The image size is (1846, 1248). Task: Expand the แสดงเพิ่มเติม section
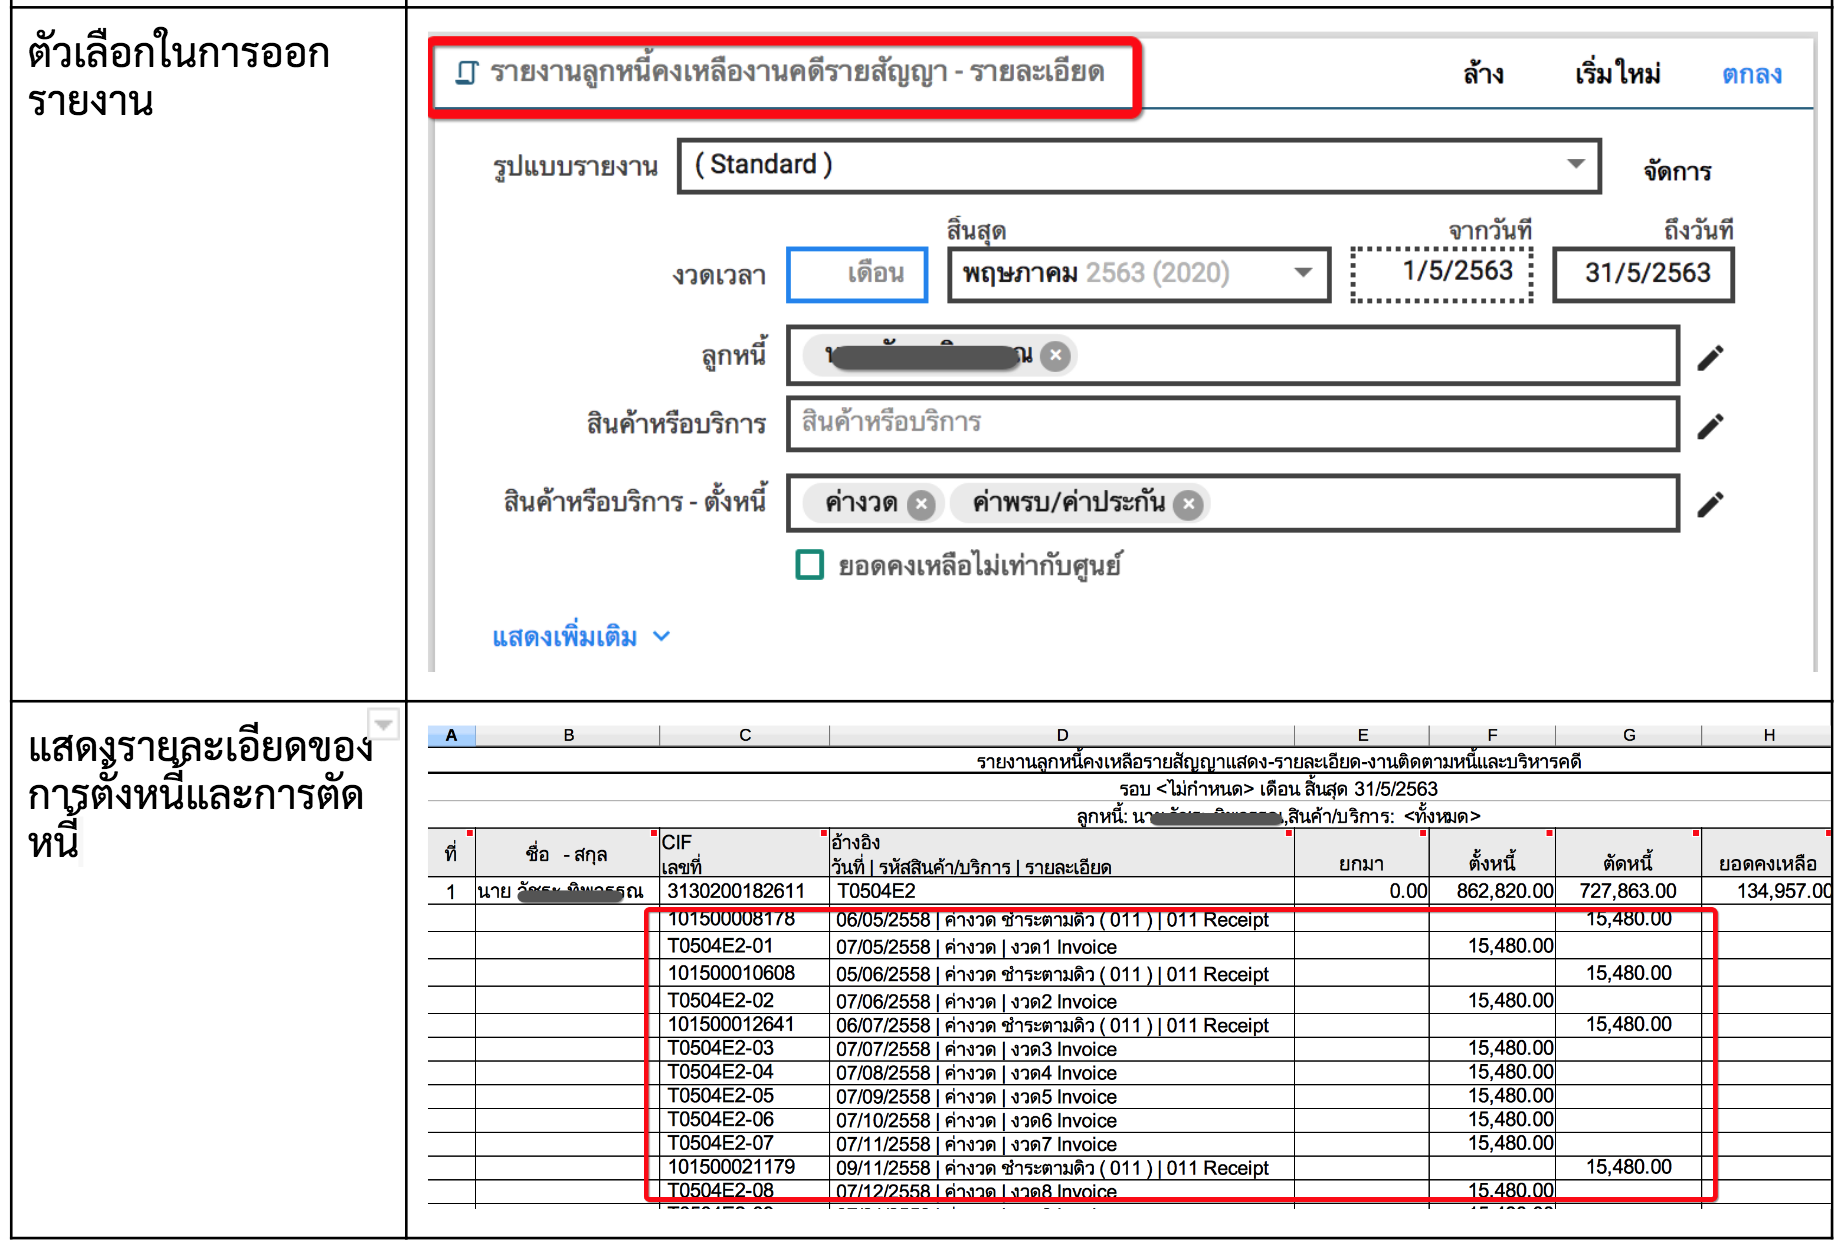tap(580, 637)
